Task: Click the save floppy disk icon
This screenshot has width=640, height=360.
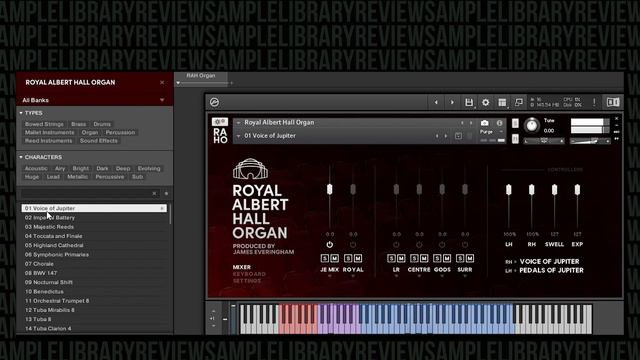Action: [469, 102]
